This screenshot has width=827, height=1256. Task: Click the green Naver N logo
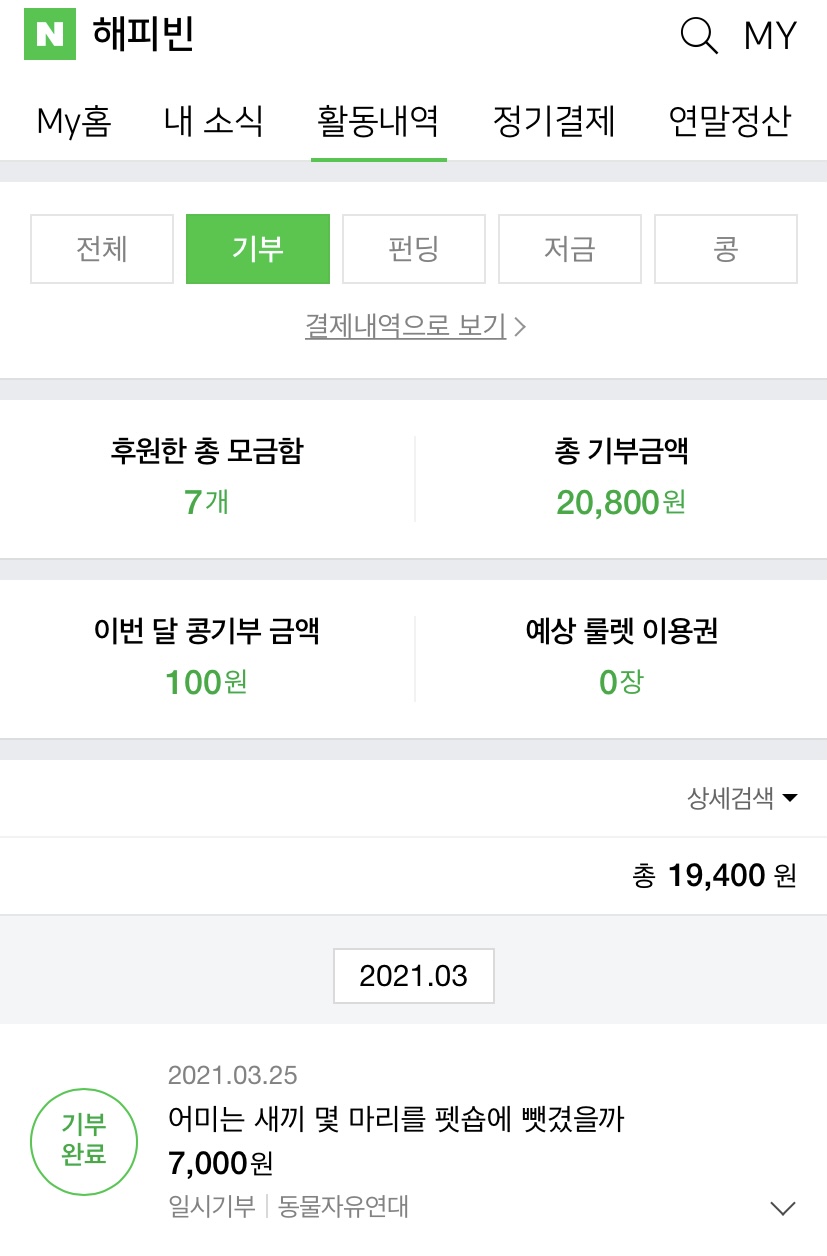[50, 34]
